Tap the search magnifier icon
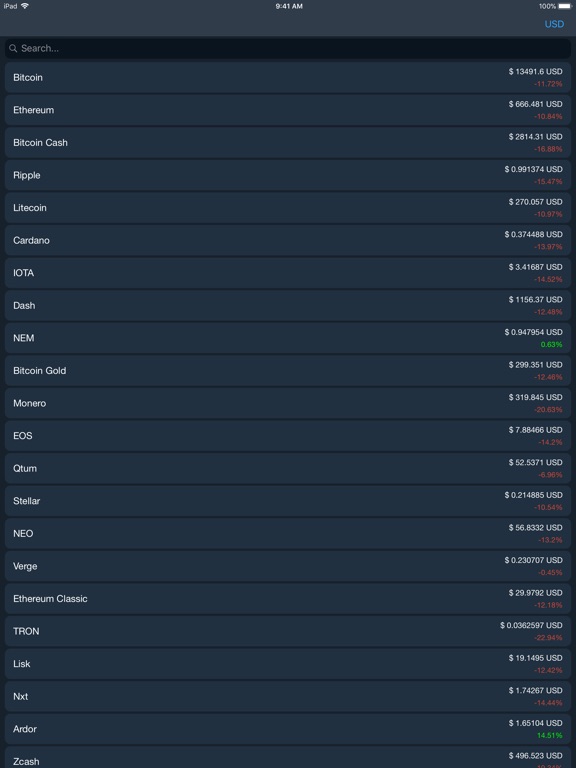This screenshot has height=768, width=576. (13, 48)
